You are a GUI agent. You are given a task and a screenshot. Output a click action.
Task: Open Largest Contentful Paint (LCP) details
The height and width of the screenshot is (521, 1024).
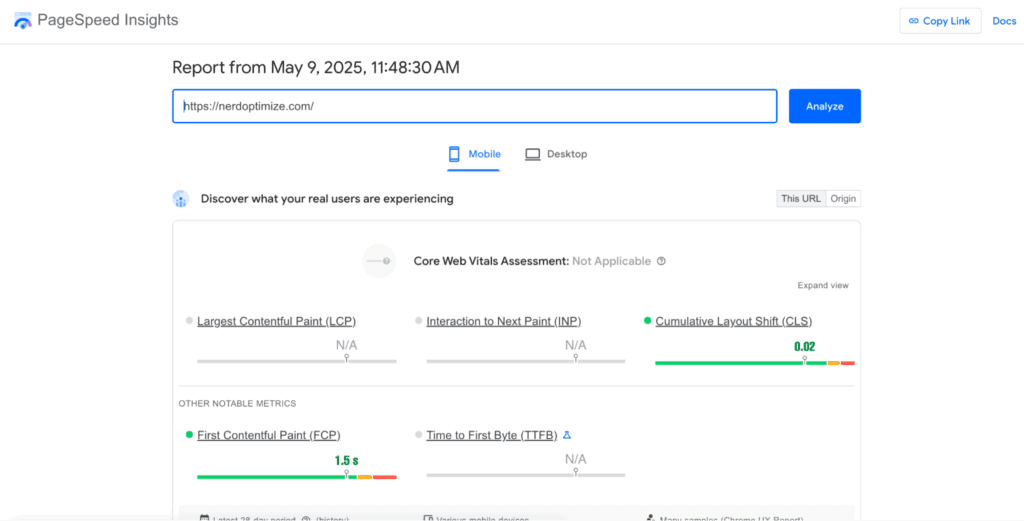click(x=276, y=321)
